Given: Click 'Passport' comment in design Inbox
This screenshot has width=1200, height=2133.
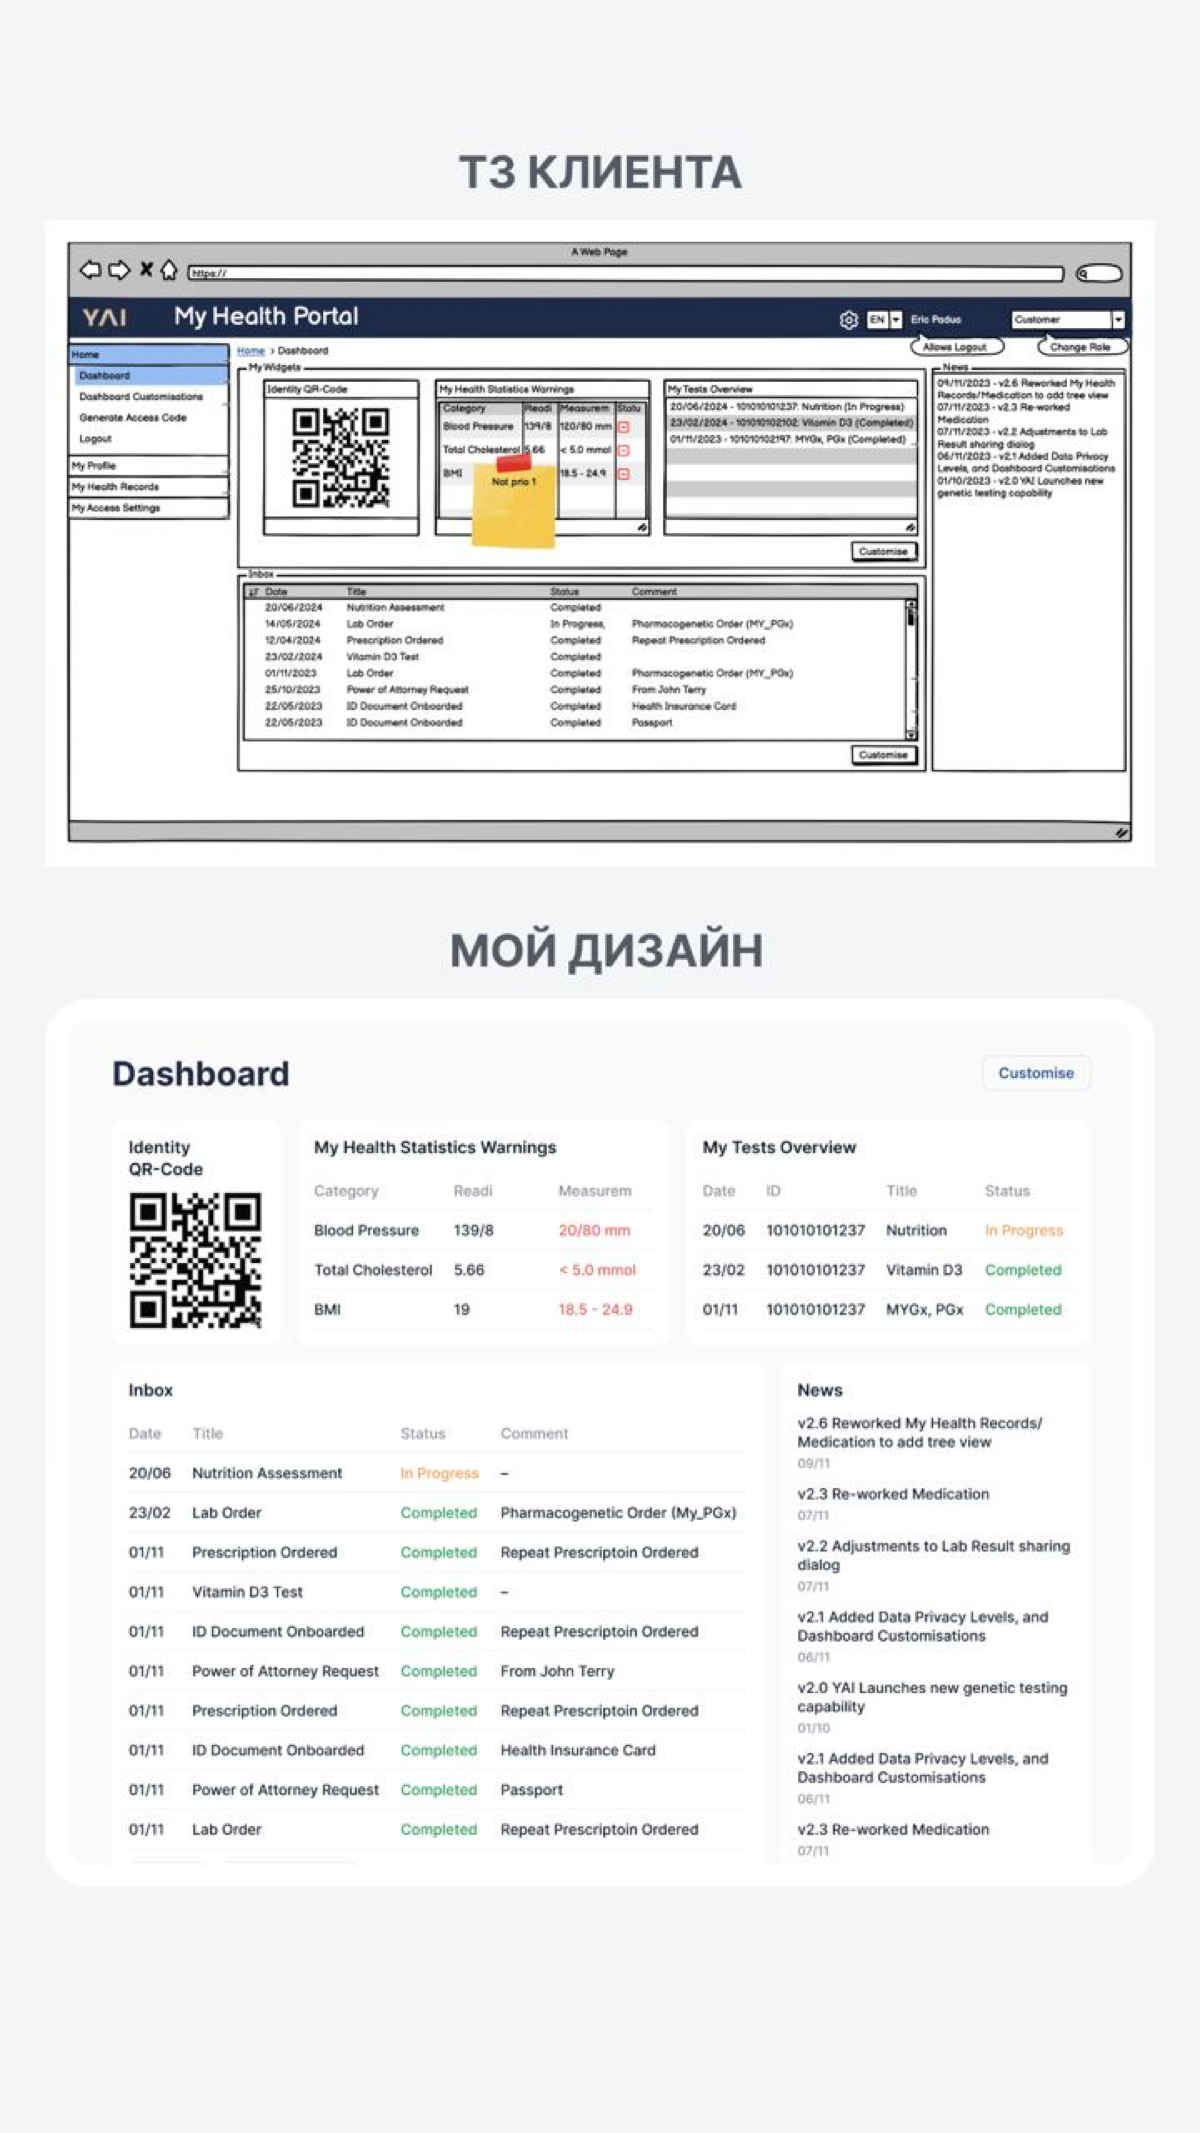Looking at the screenshot, I should [x=531, y=1791].
